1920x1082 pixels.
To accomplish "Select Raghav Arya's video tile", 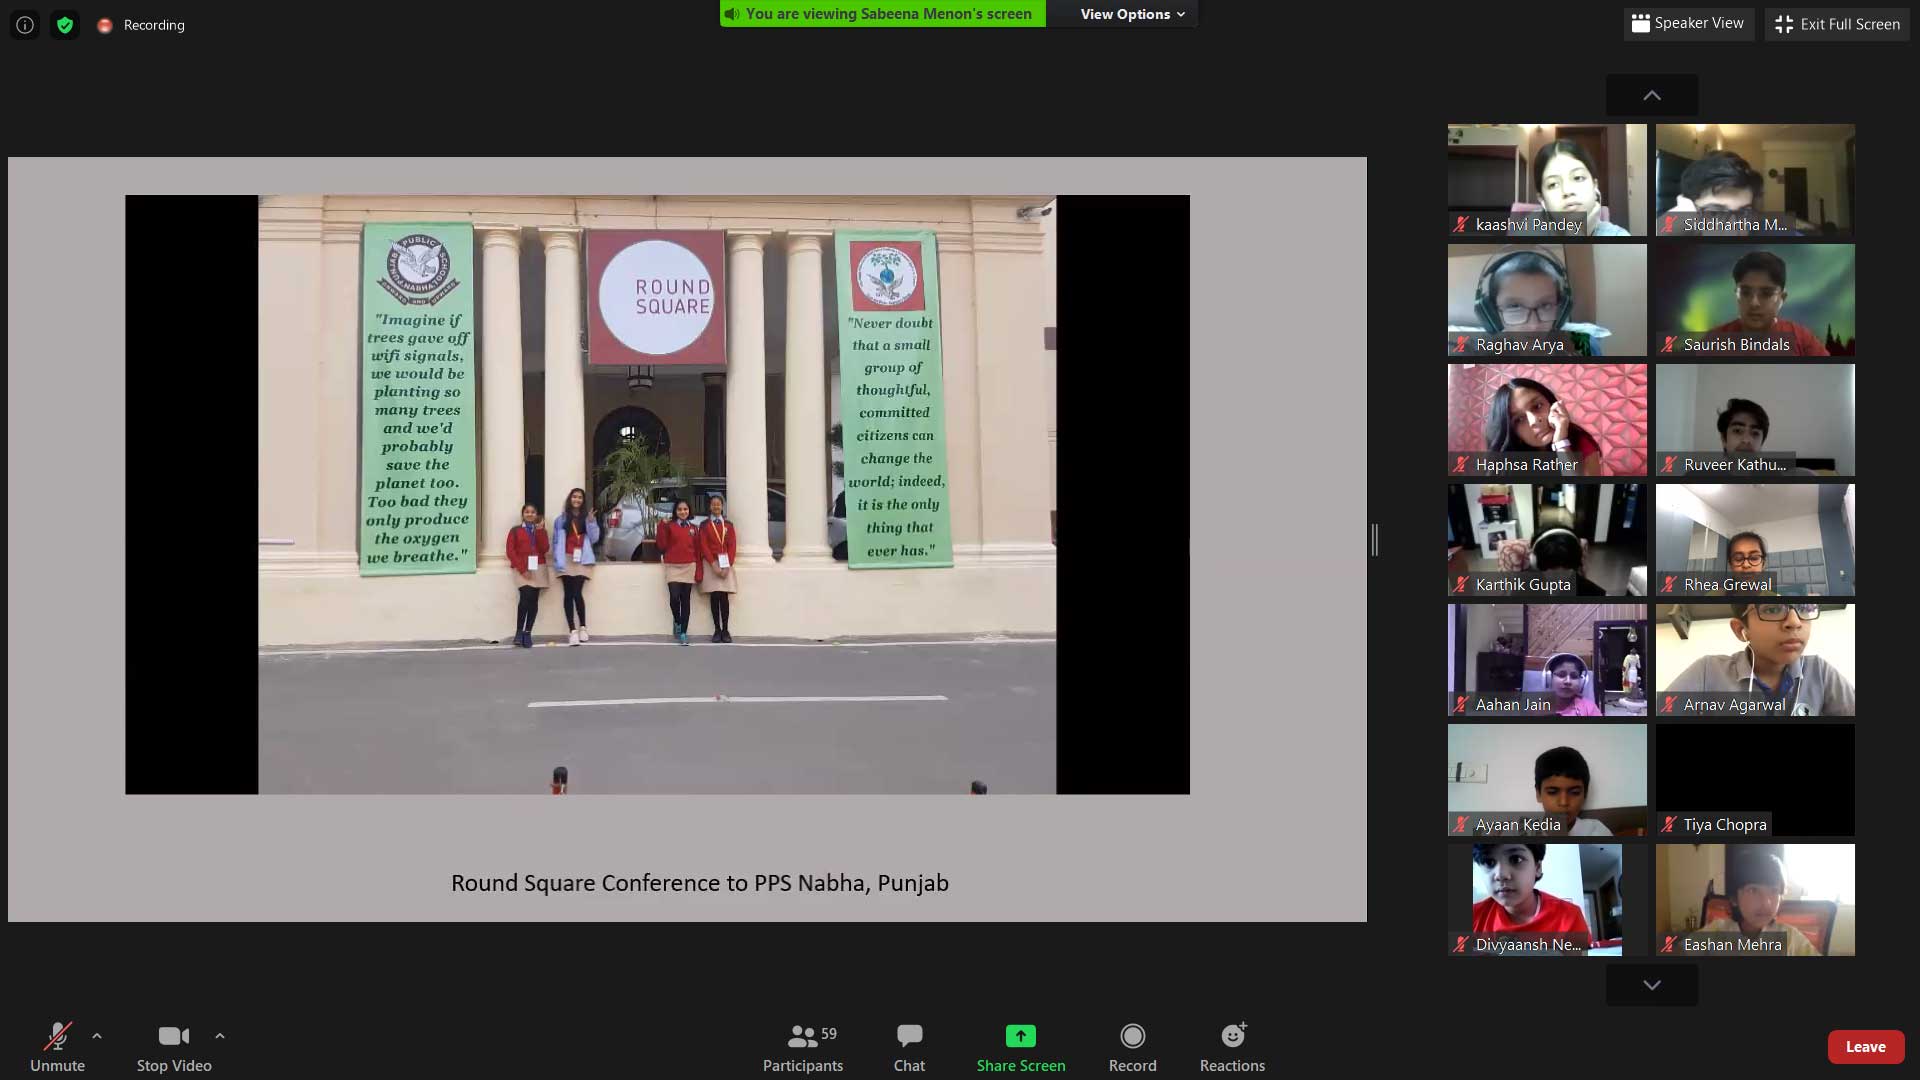I will (1547, 300).
